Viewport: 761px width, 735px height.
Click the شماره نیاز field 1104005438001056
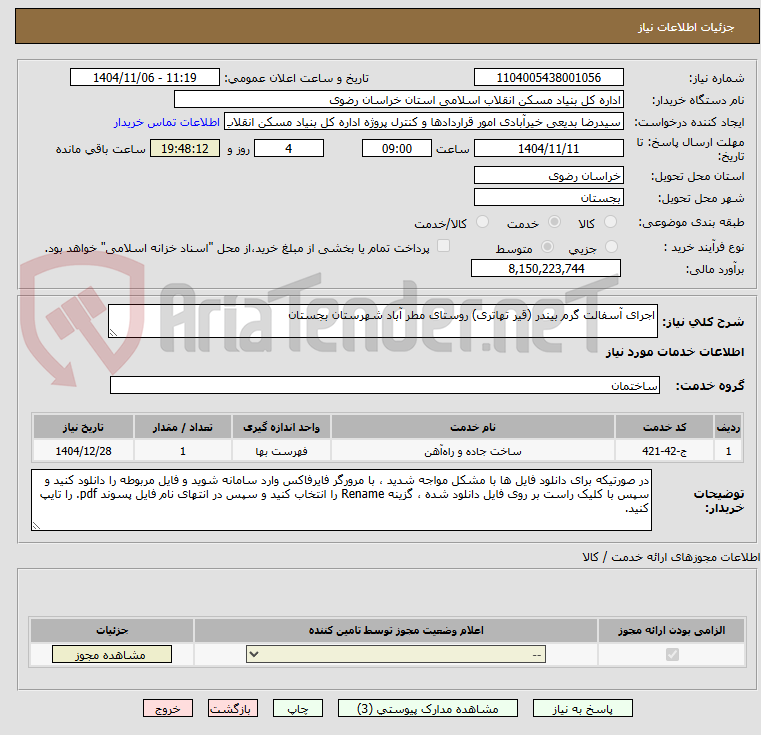(x=548, y=77)
